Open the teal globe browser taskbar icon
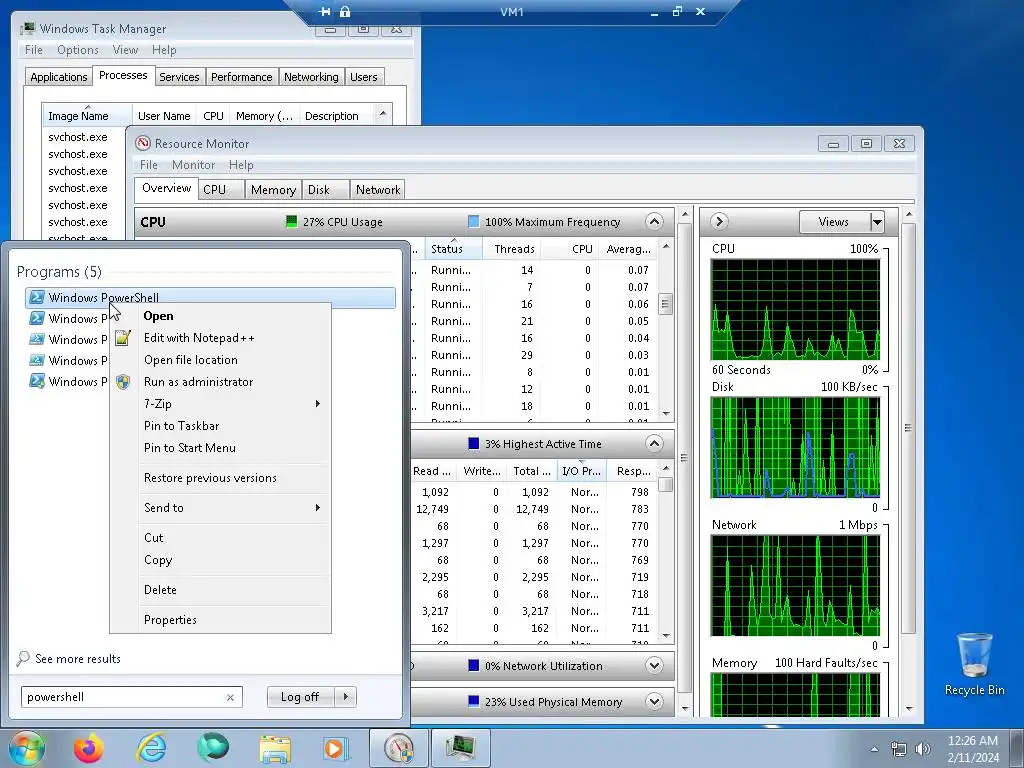1024x768 pixels. 213,748
